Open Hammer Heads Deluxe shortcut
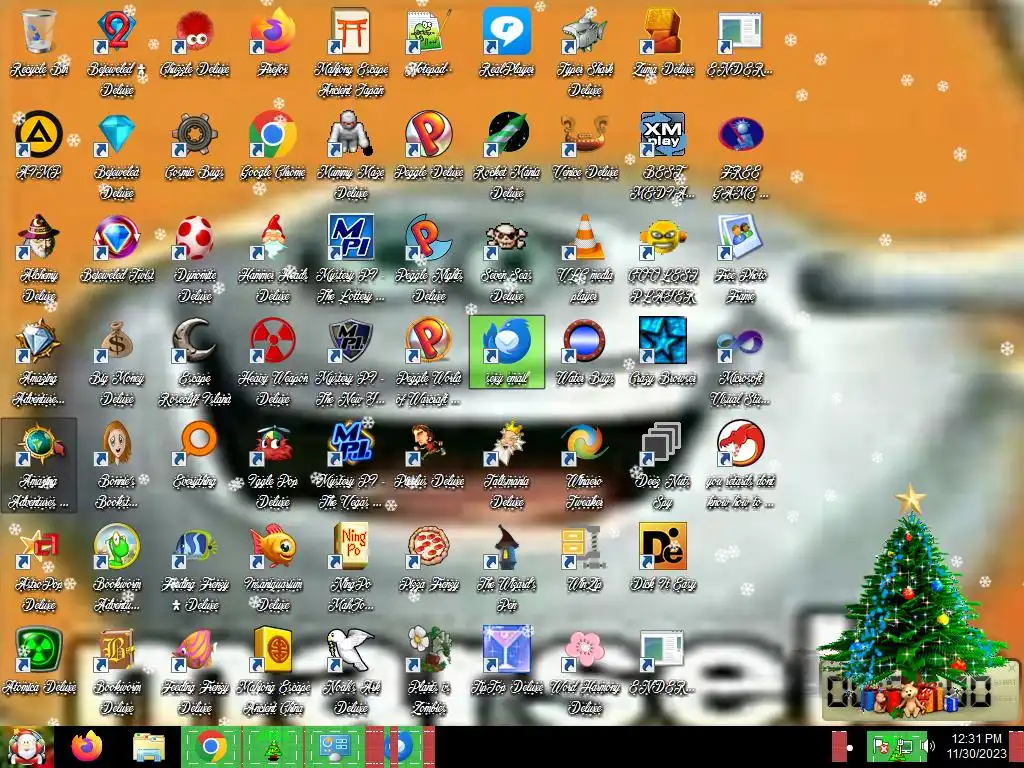 point(273,259)
